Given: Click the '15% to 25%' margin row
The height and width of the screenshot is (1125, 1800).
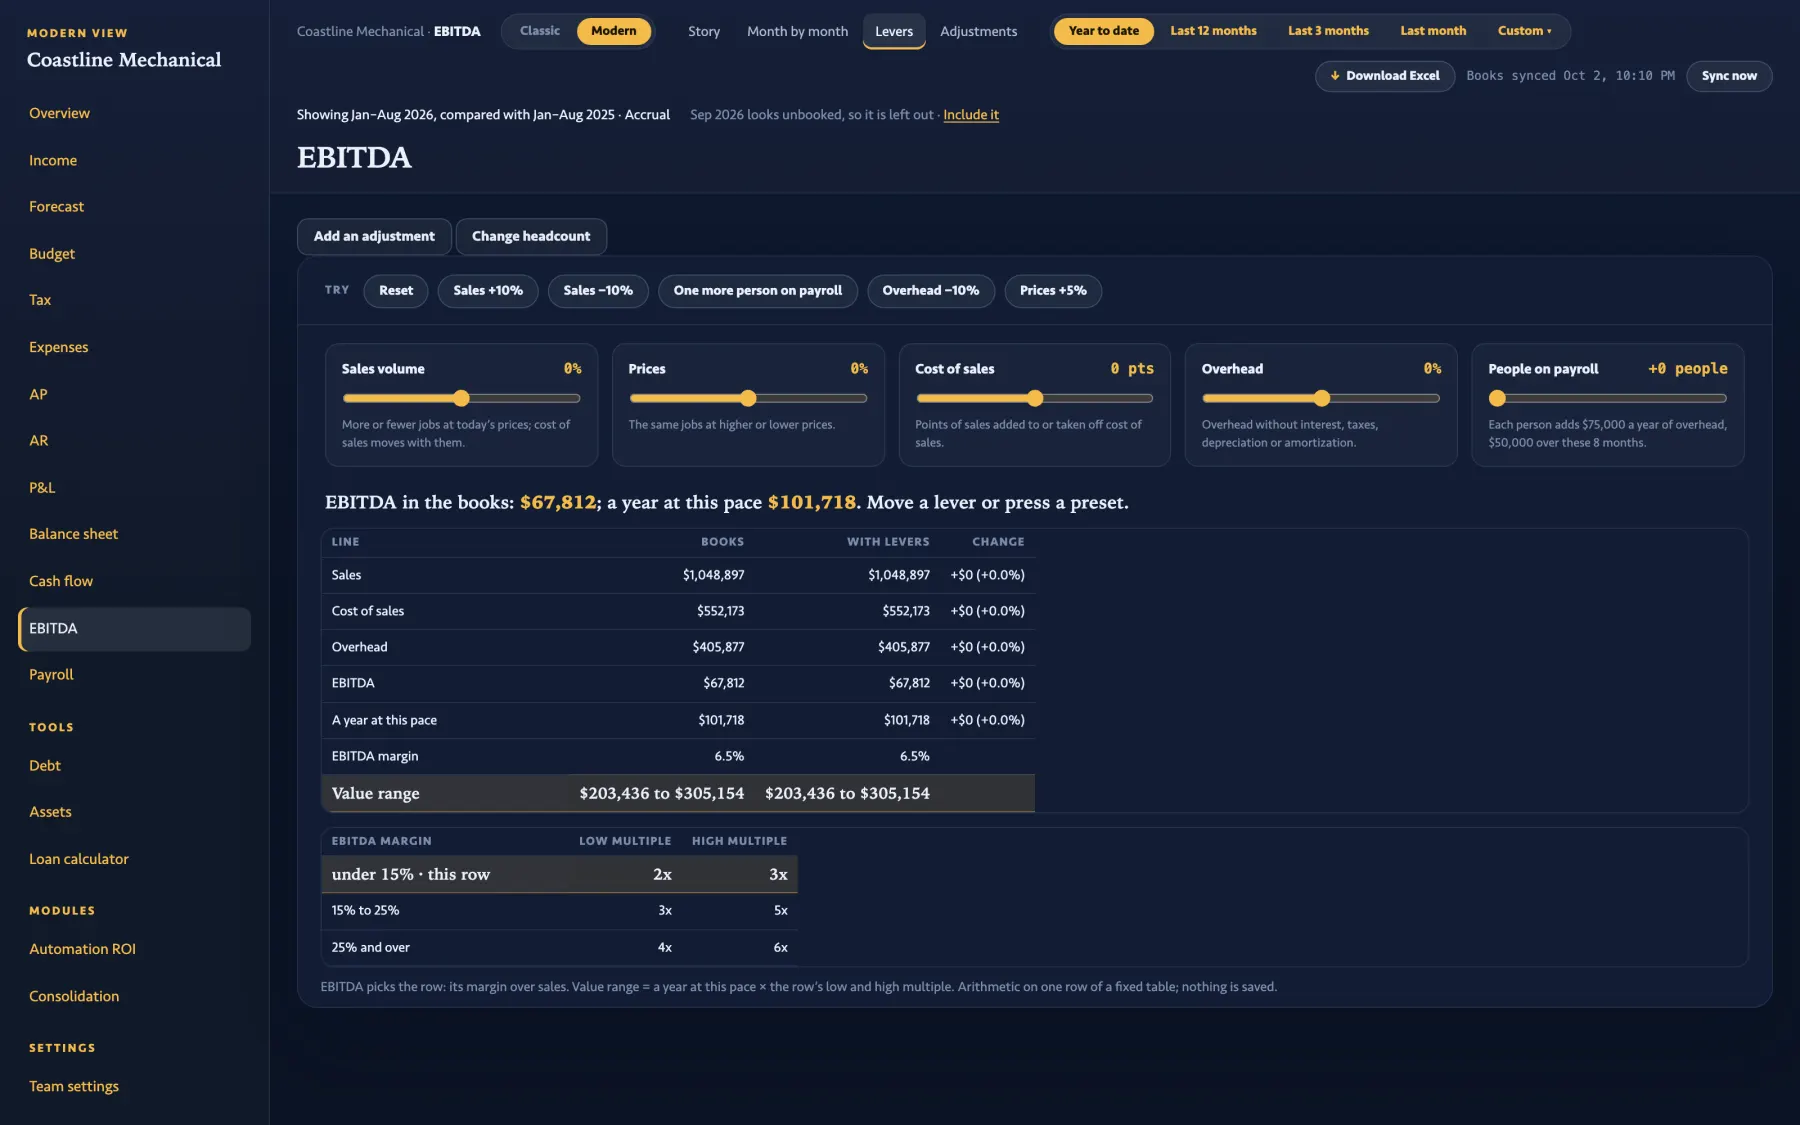Looking at the screenshot, I should point(559,911).
